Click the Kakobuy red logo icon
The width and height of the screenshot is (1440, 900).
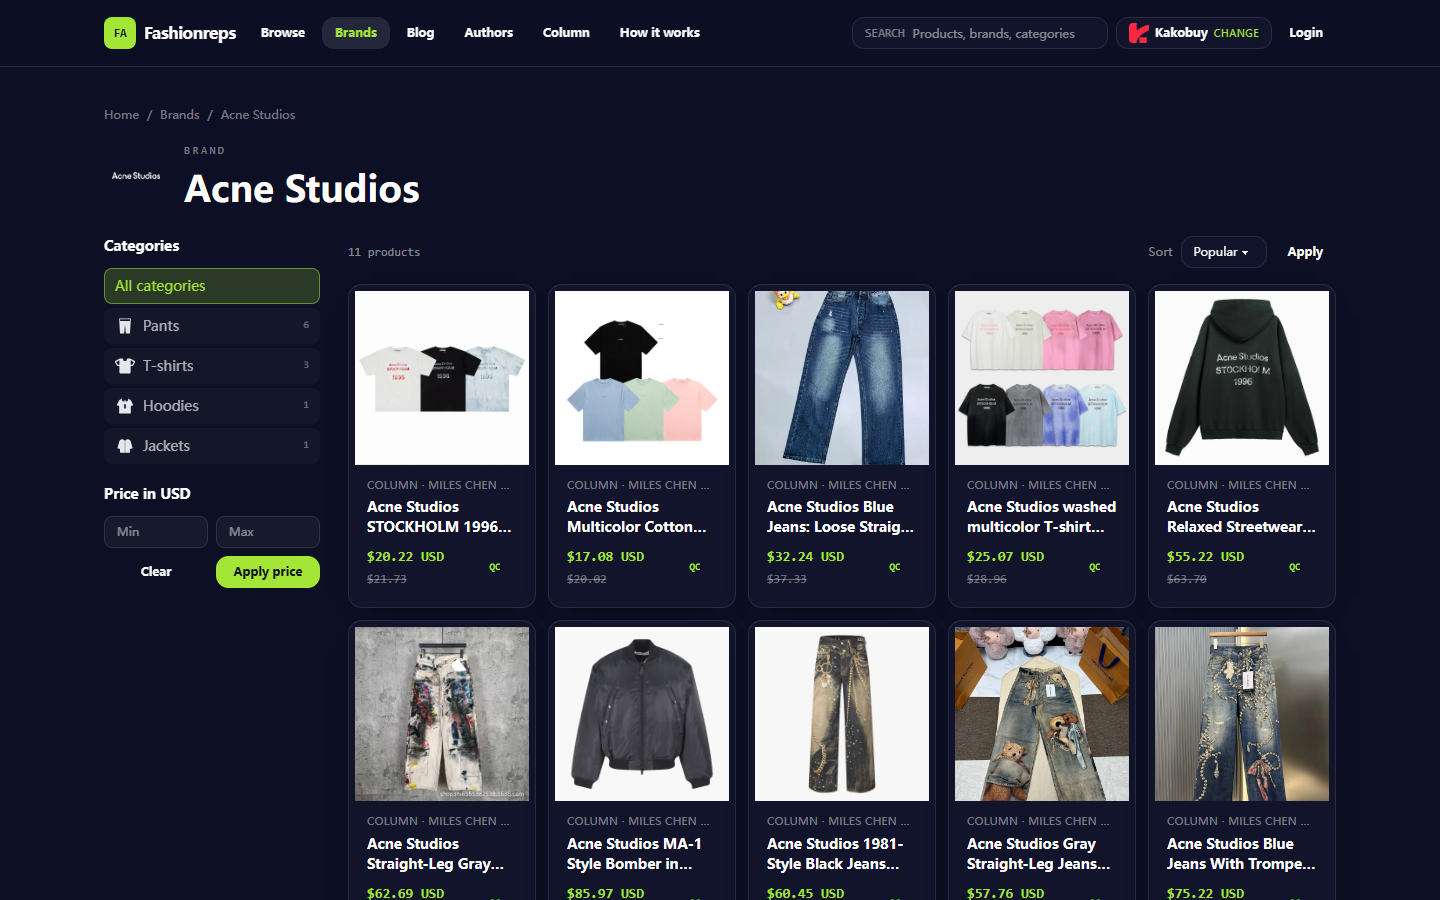click(1138, 33)
